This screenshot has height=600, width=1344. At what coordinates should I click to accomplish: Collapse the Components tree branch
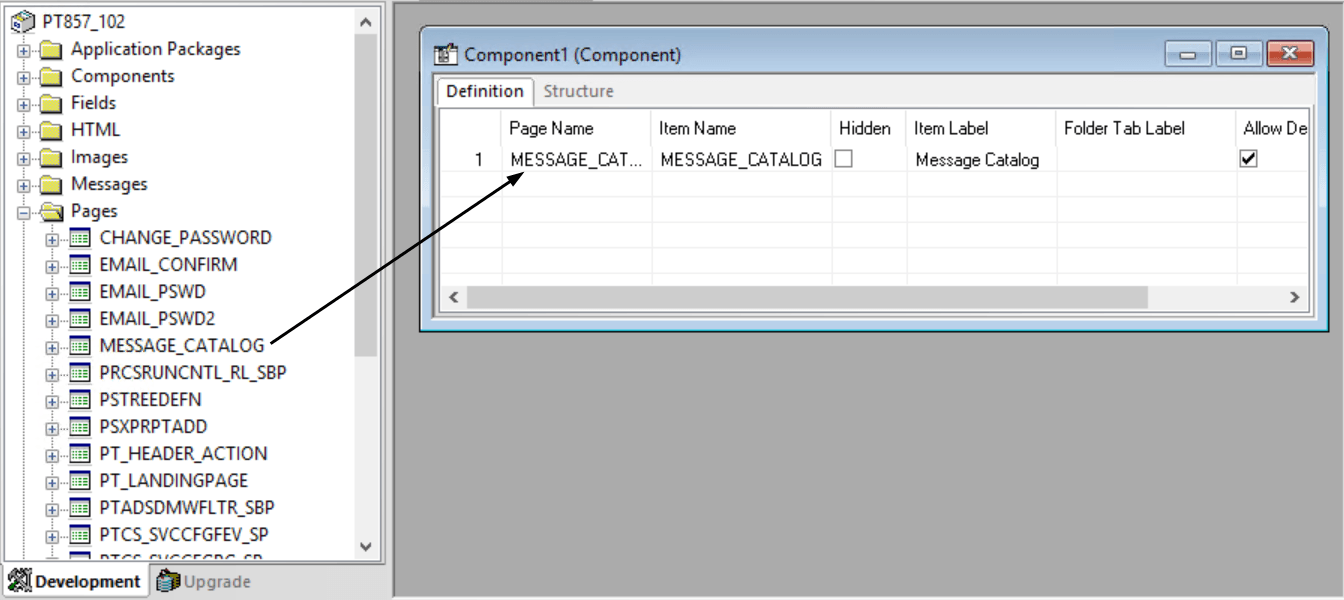[x=21, y=75]
